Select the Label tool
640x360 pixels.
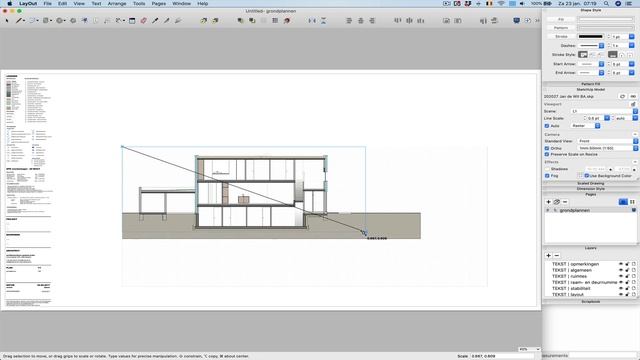(107, 20)
